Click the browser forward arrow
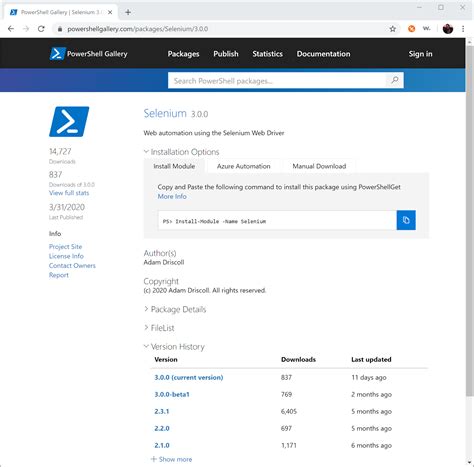Screen dimensions: 474x467 (x=26, y=29)
